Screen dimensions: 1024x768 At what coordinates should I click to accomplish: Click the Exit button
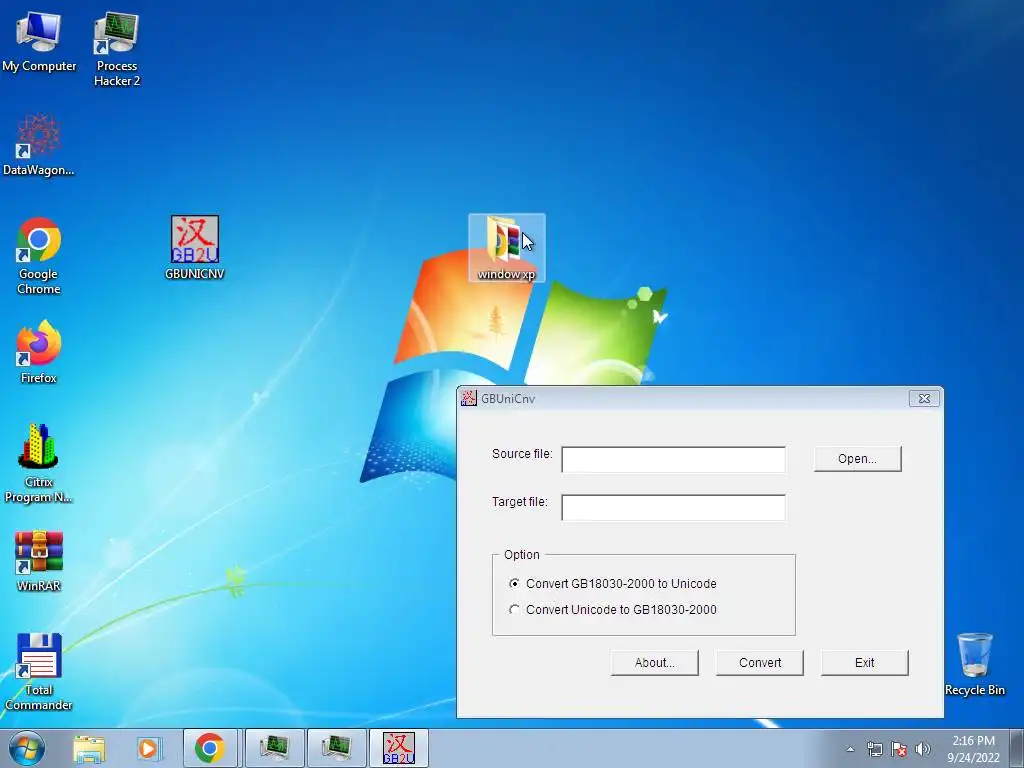pyautogui.click(x=865, y=663)
